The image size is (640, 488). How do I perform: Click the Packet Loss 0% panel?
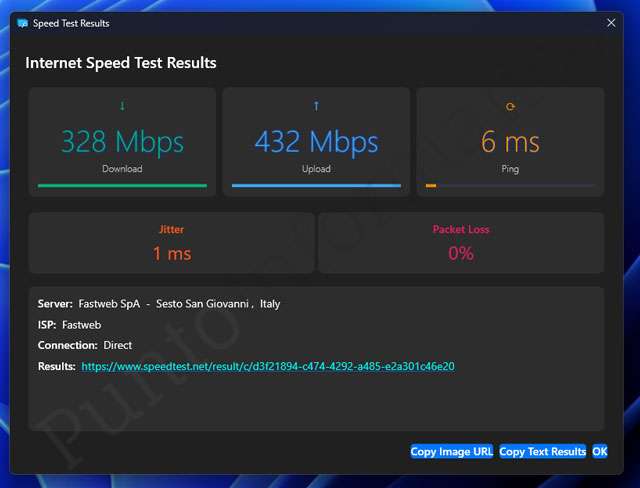[x=461, y=243]
